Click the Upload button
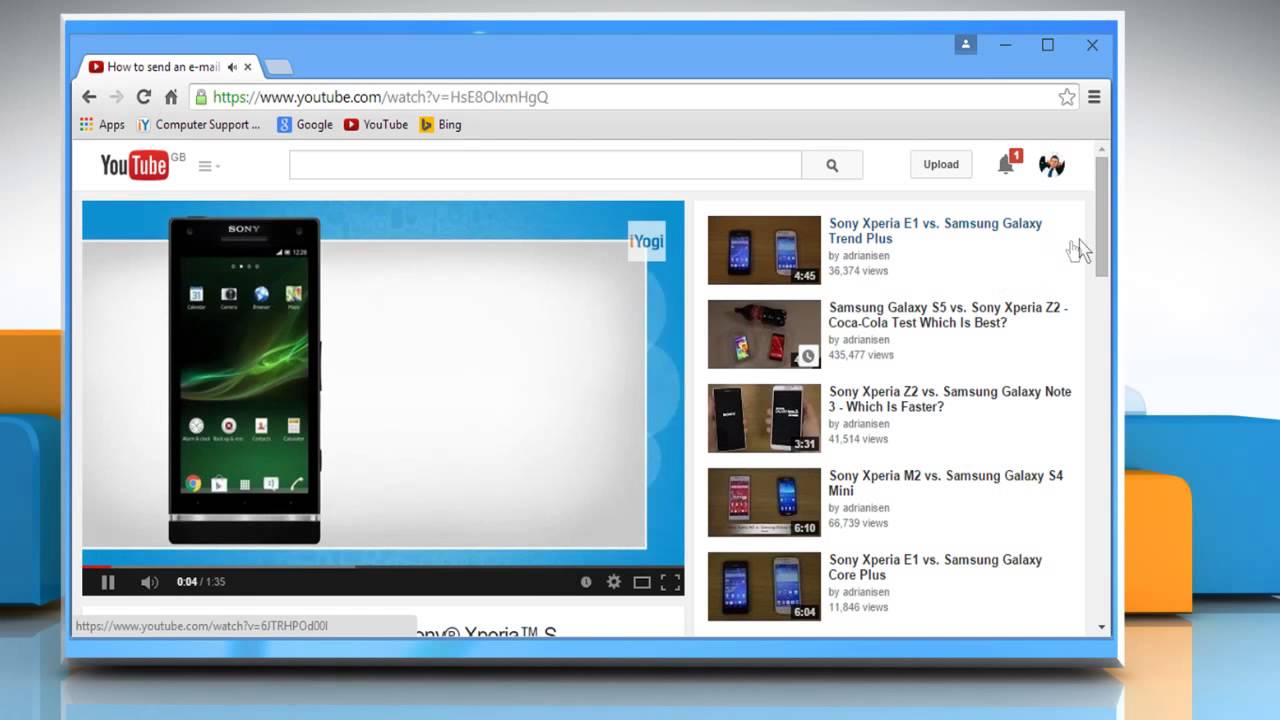The width and height of the screenshot is (1280, 720). (x=941, y=165)
